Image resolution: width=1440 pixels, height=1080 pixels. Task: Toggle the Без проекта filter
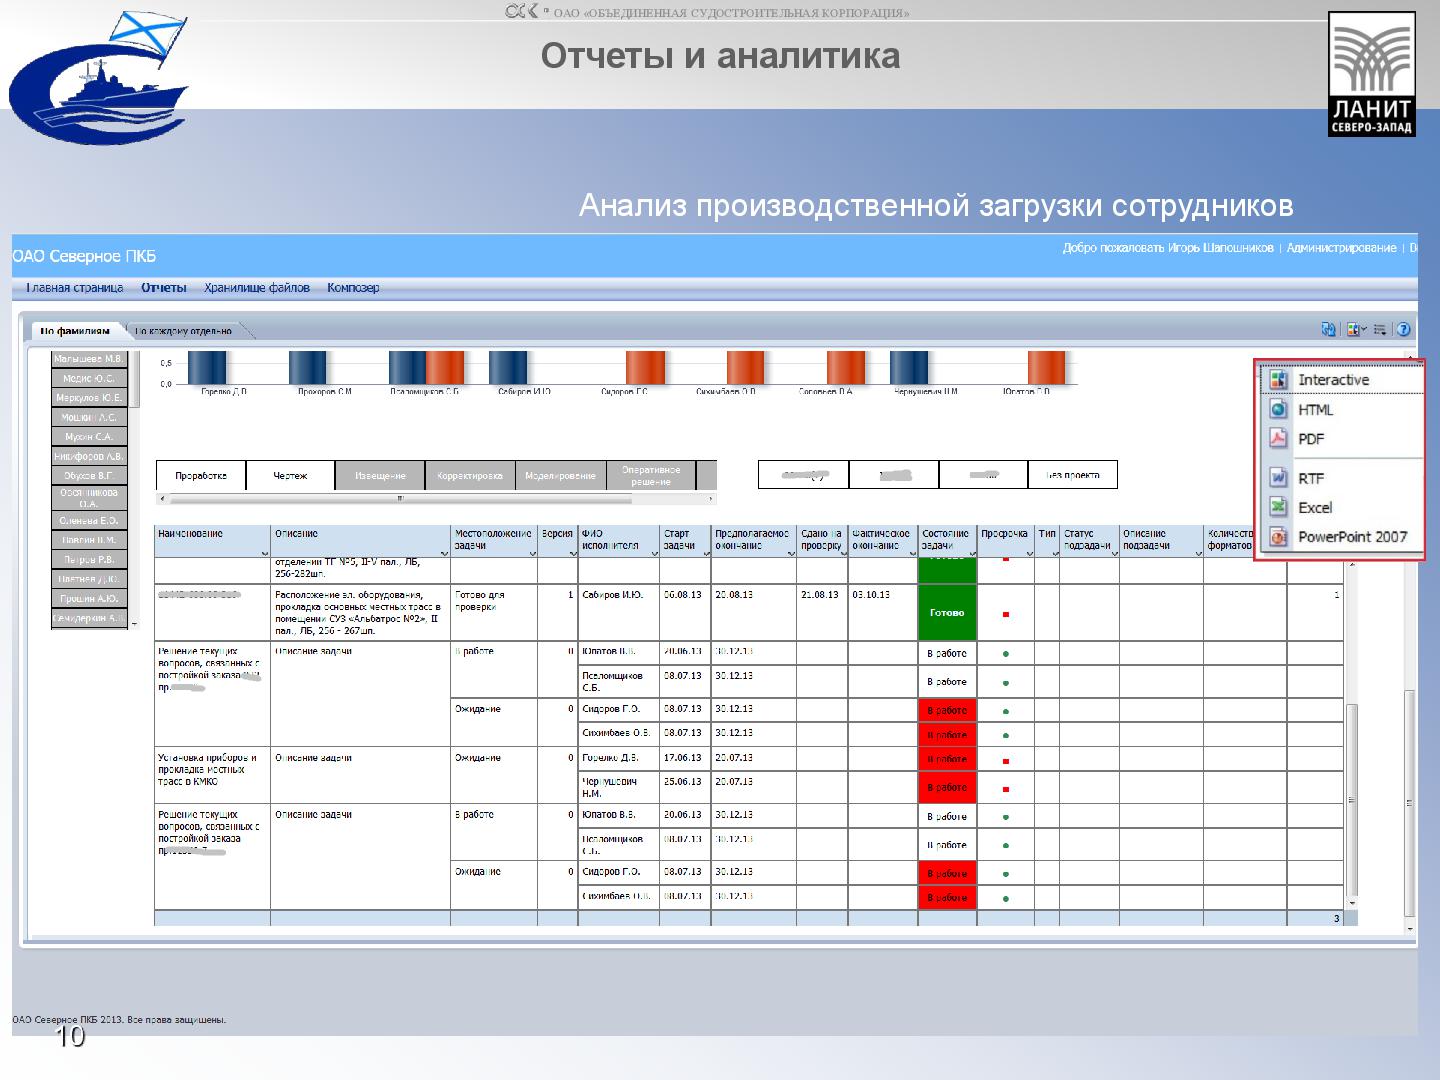point(1072,474)
